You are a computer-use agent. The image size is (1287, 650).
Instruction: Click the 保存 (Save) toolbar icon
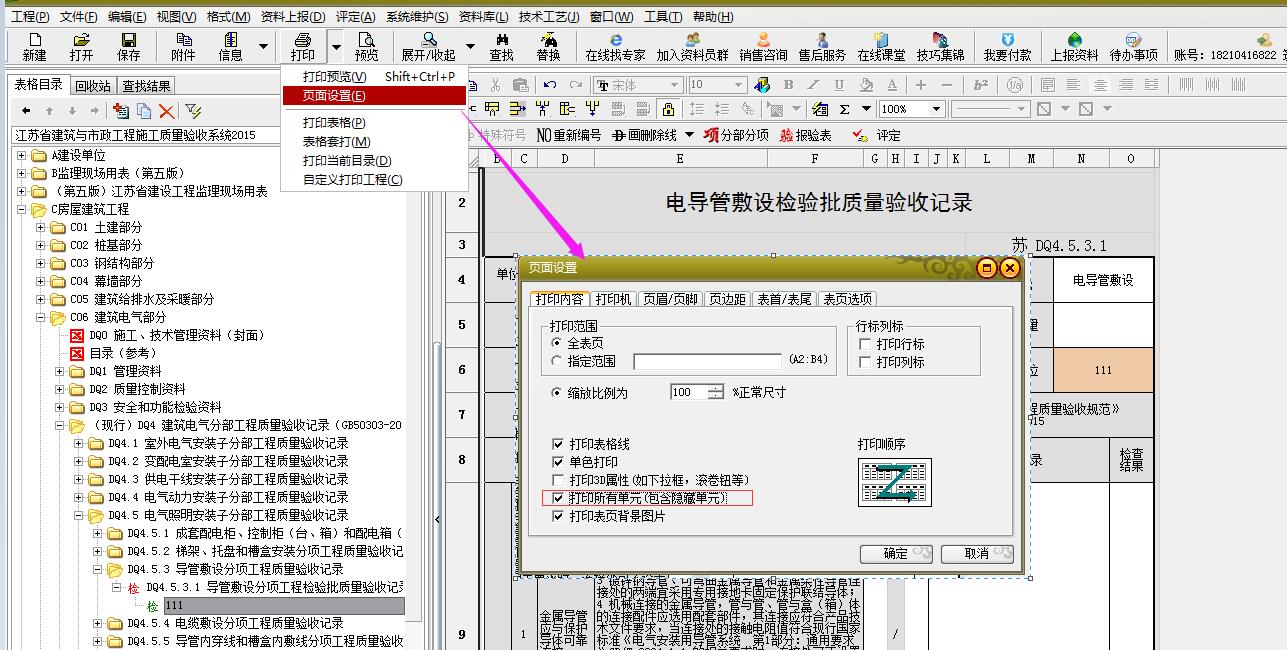pos(128,46)
